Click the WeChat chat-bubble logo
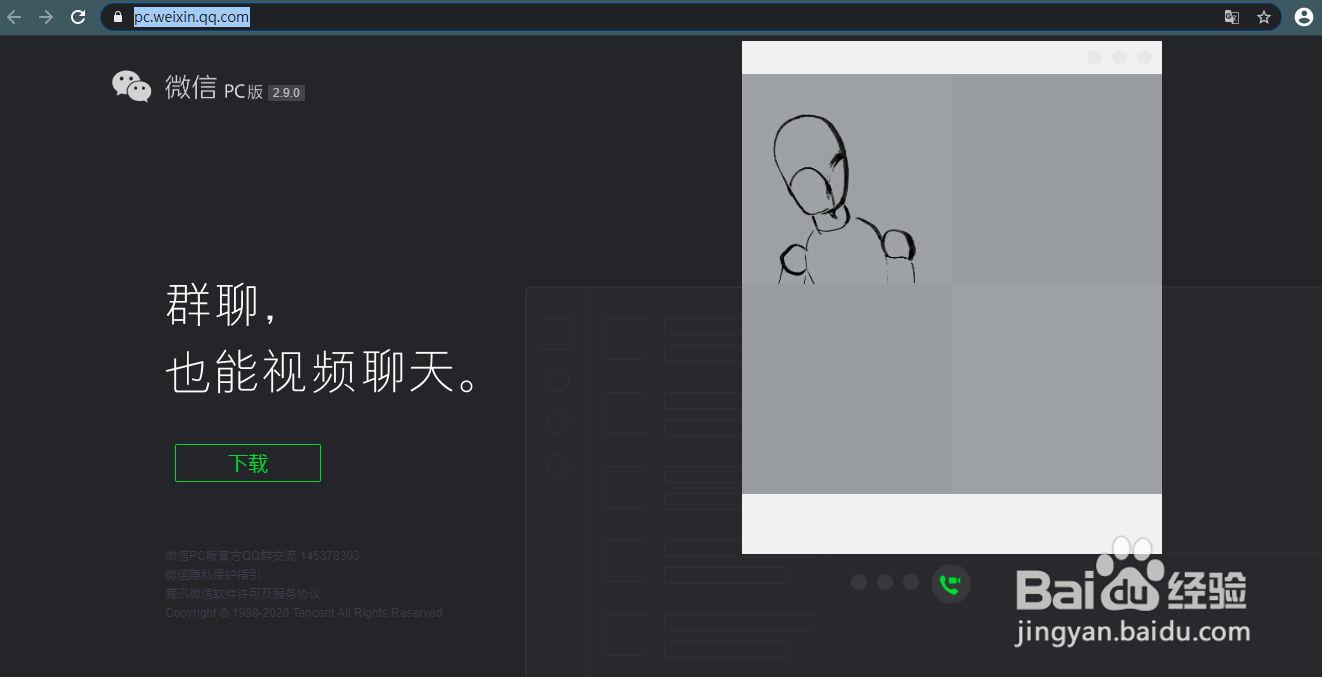Viewport: 1322px width, 677px height. (x=131, y=87)
